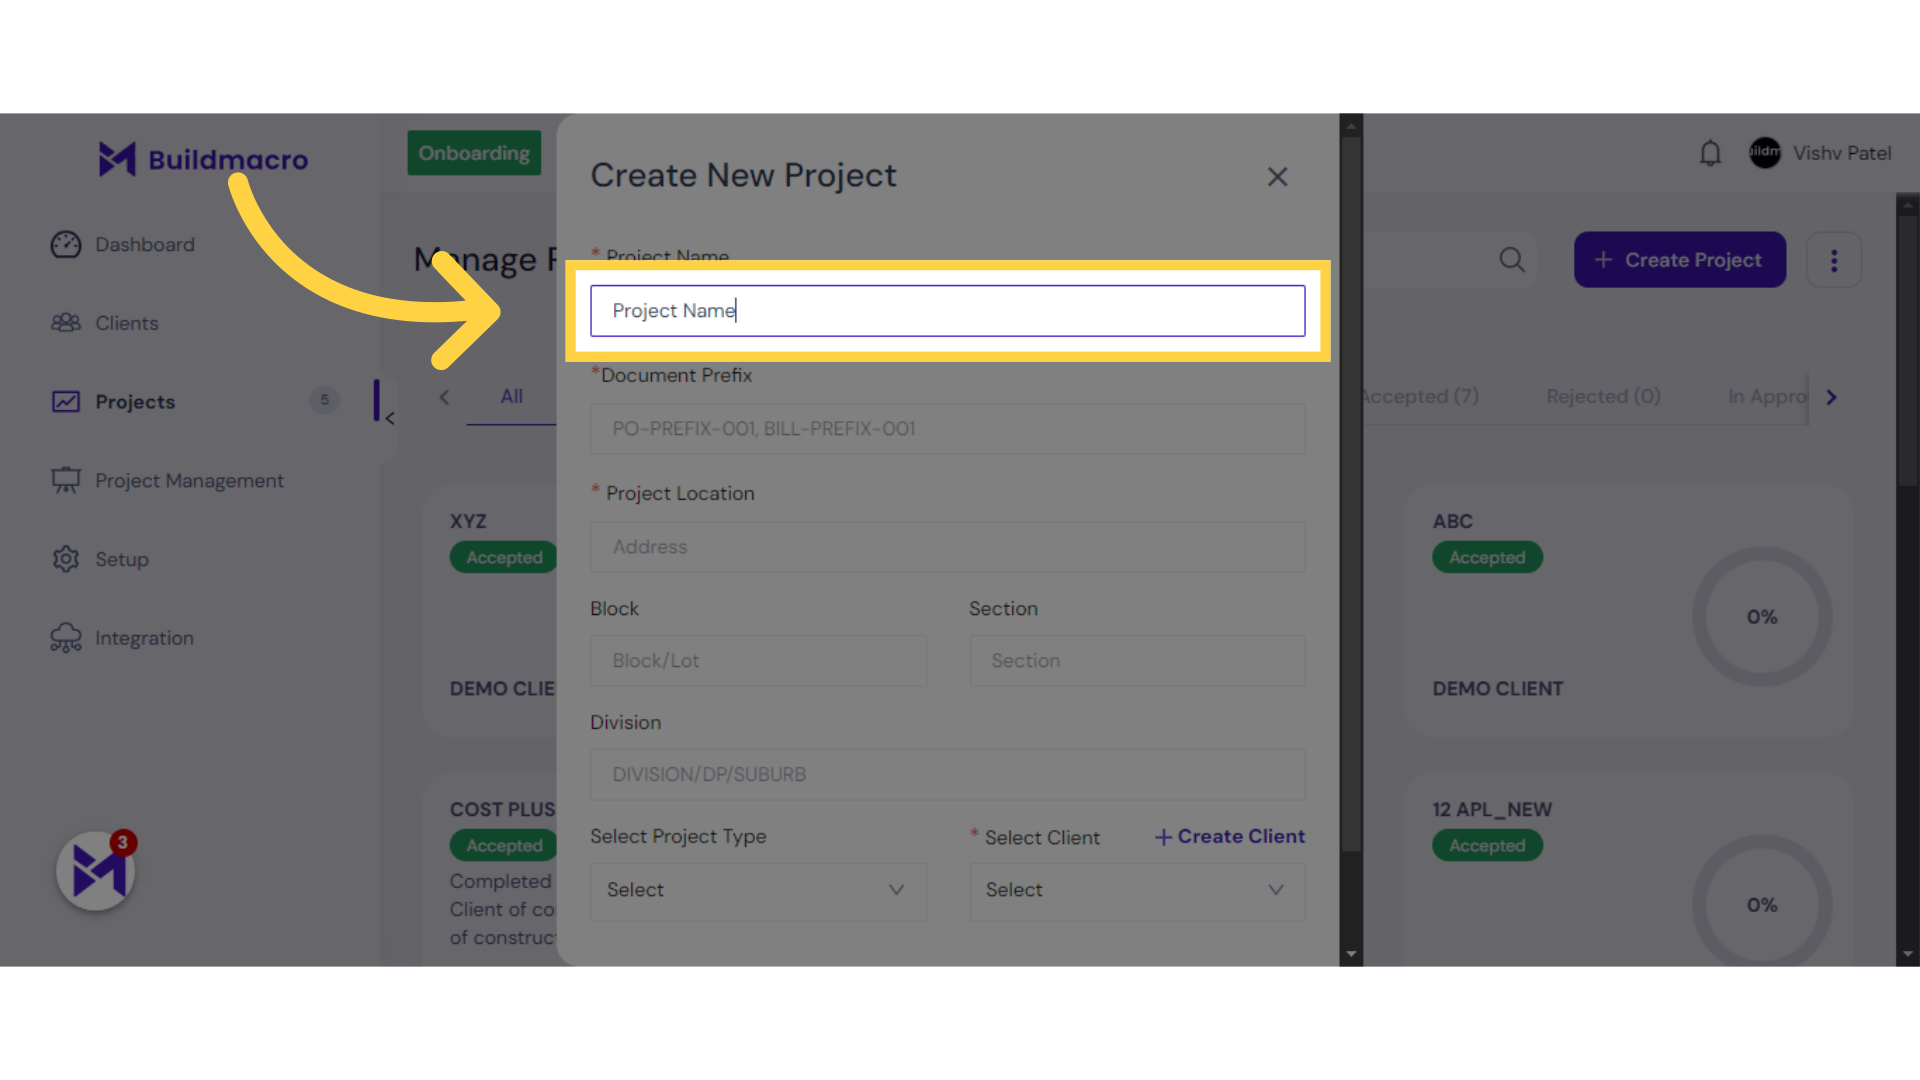1920x1080 pixels.
Task: Open the Dashboard section
Action: click(142, 243)
